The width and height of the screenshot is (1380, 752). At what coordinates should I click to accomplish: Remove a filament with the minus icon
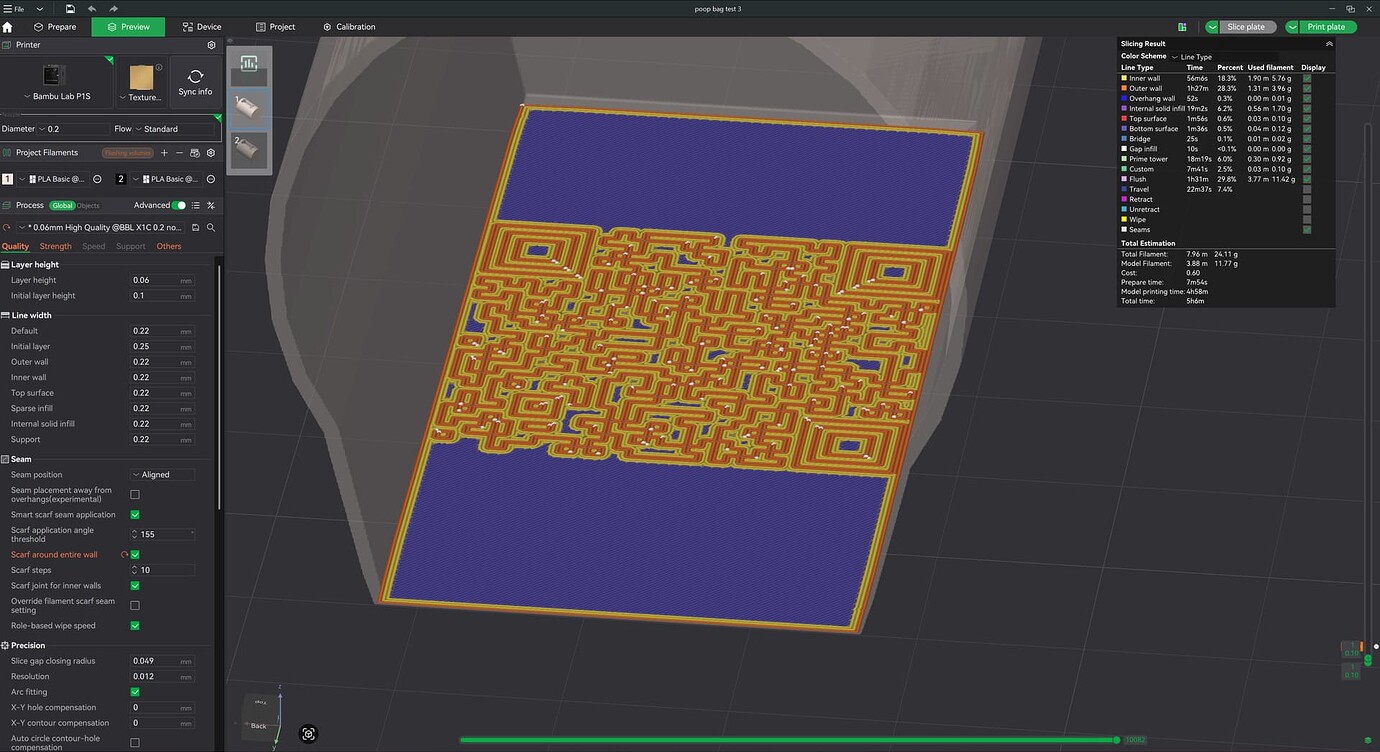179,153
